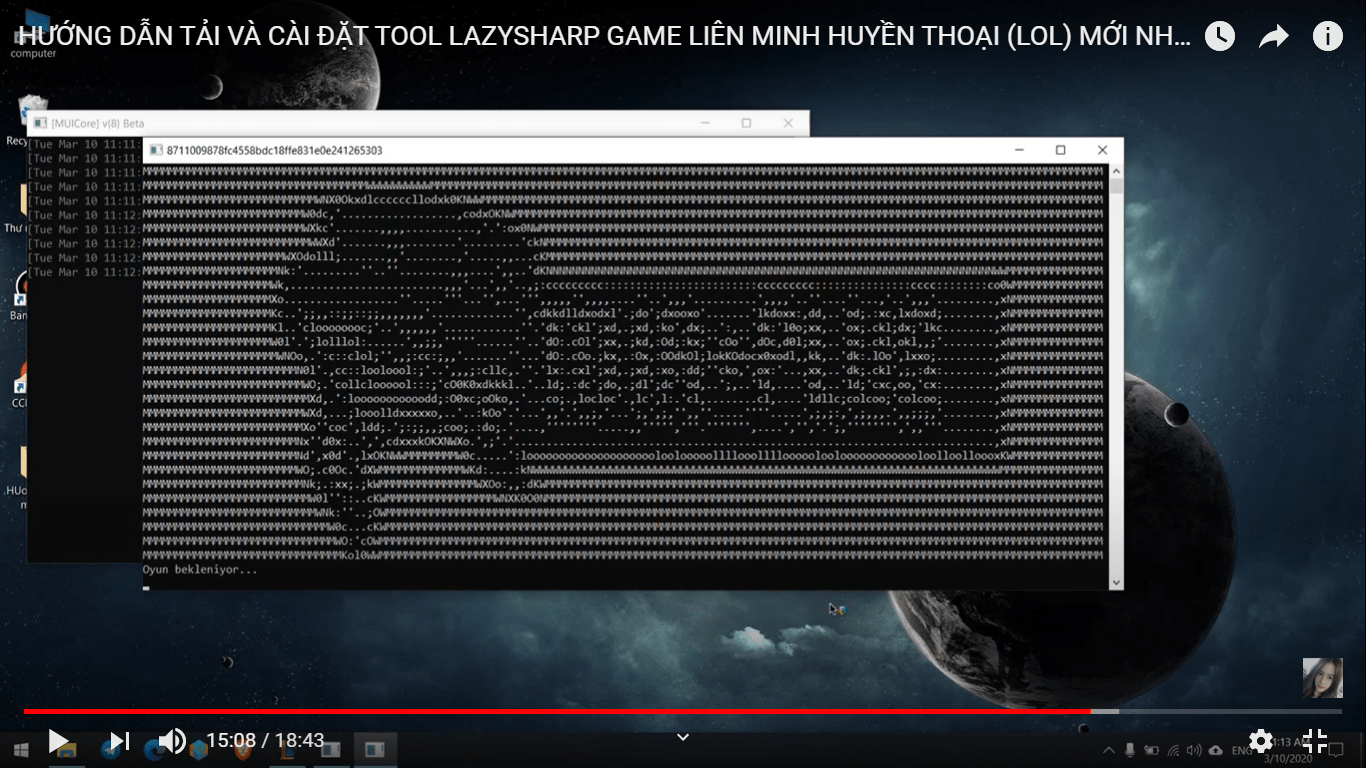Click the Windows Start button in the recording
1366x768 pixels.
tap(21, 748)
